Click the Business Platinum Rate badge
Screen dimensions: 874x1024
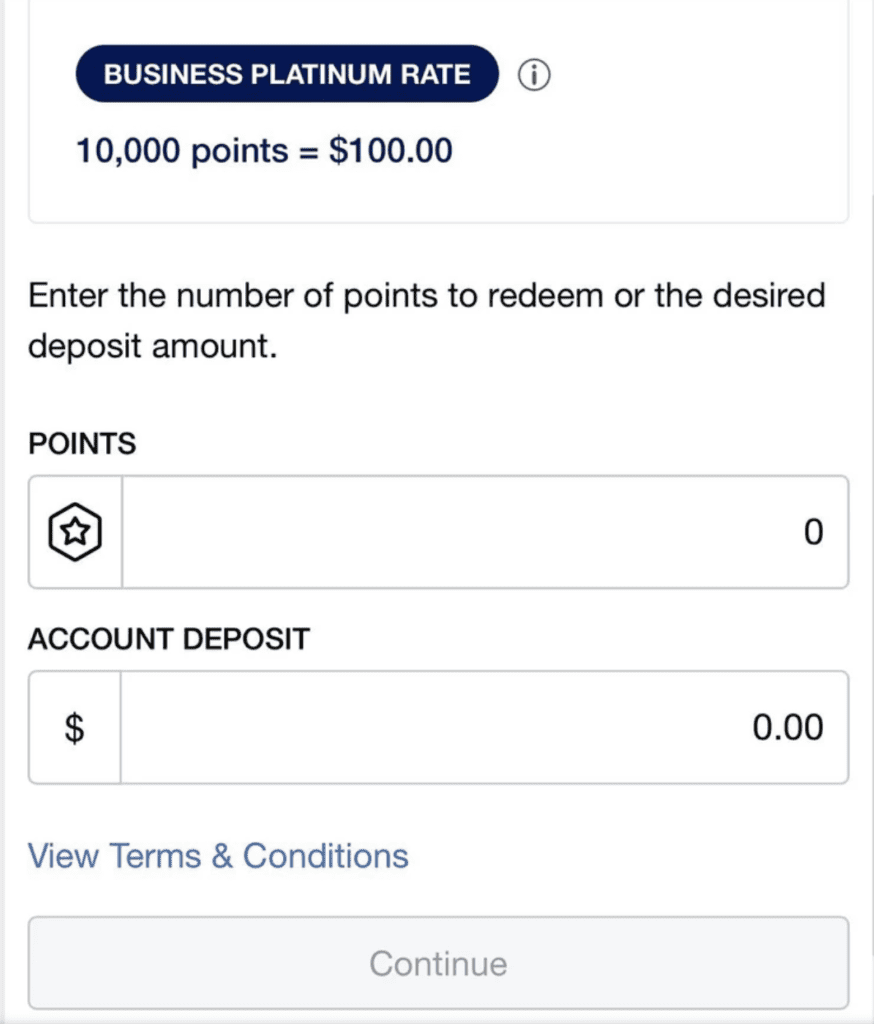pos(288,73)
